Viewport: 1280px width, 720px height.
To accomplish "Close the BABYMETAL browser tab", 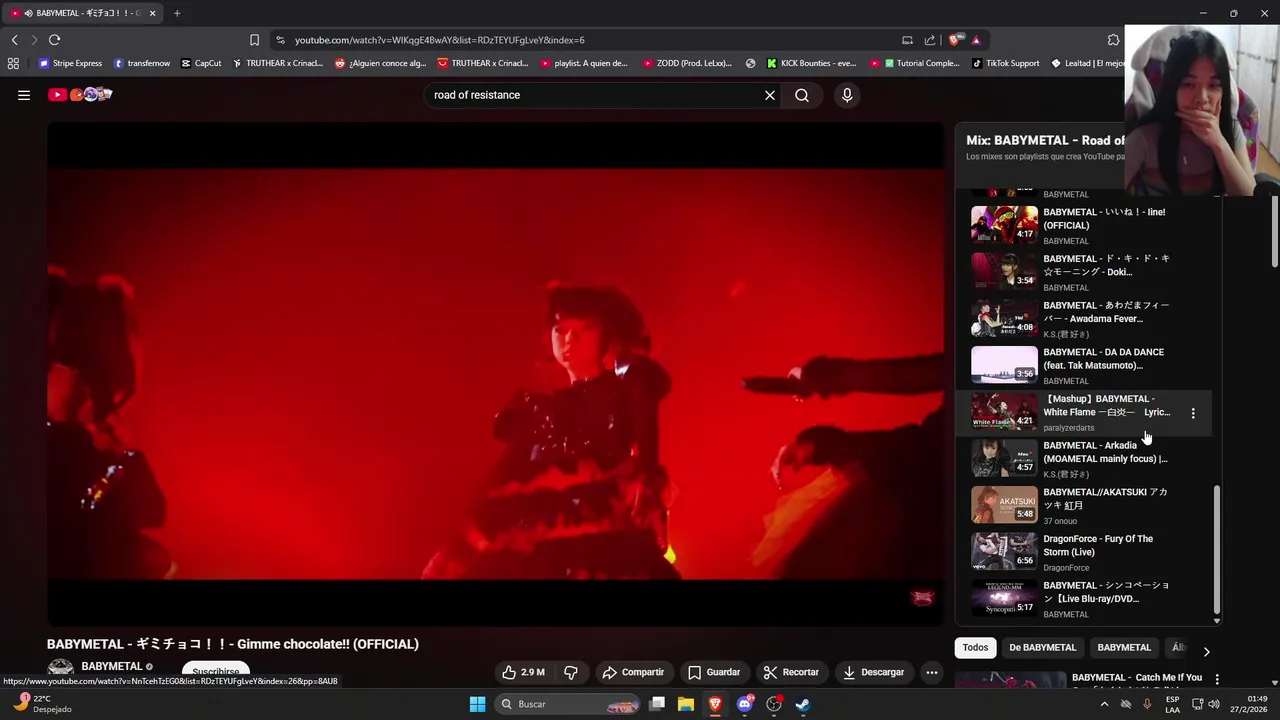I will (152, 13).
